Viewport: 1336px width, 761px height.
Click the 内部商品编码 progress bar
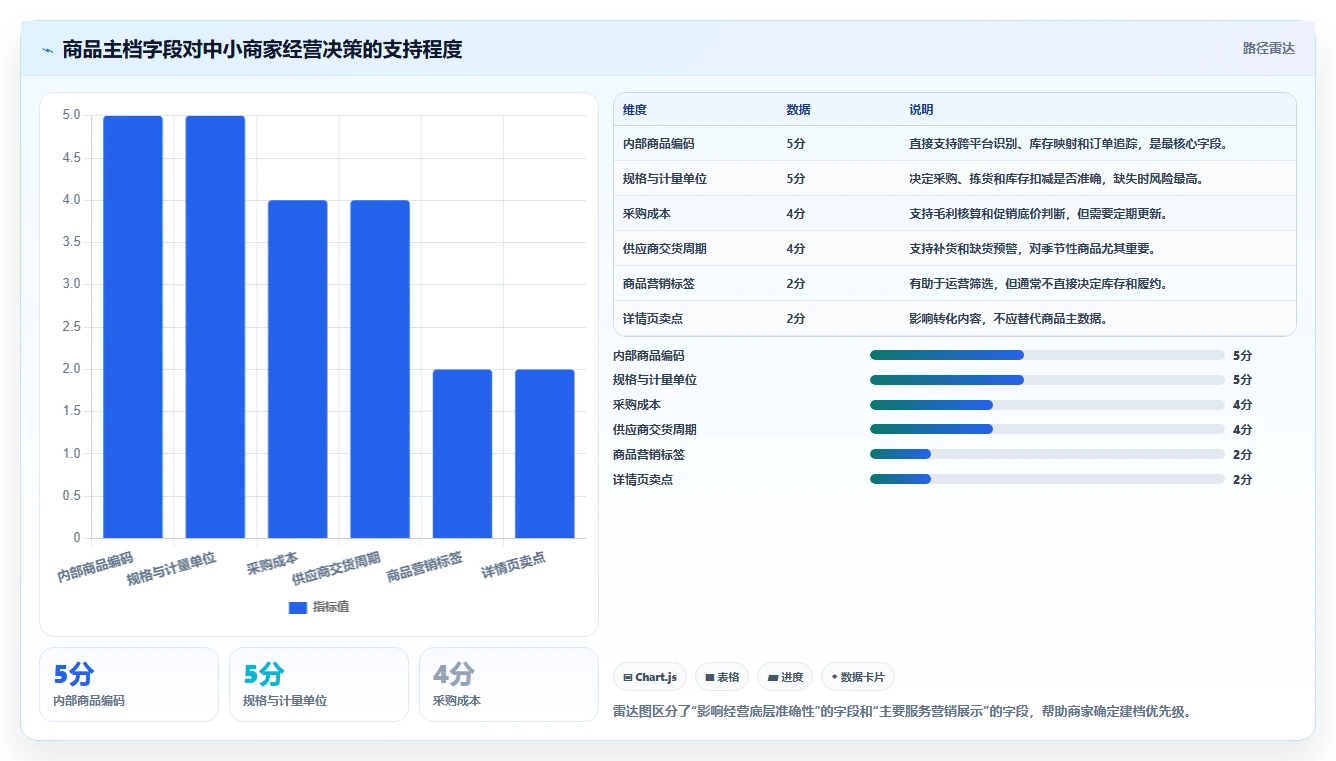tap(1047, 355)
